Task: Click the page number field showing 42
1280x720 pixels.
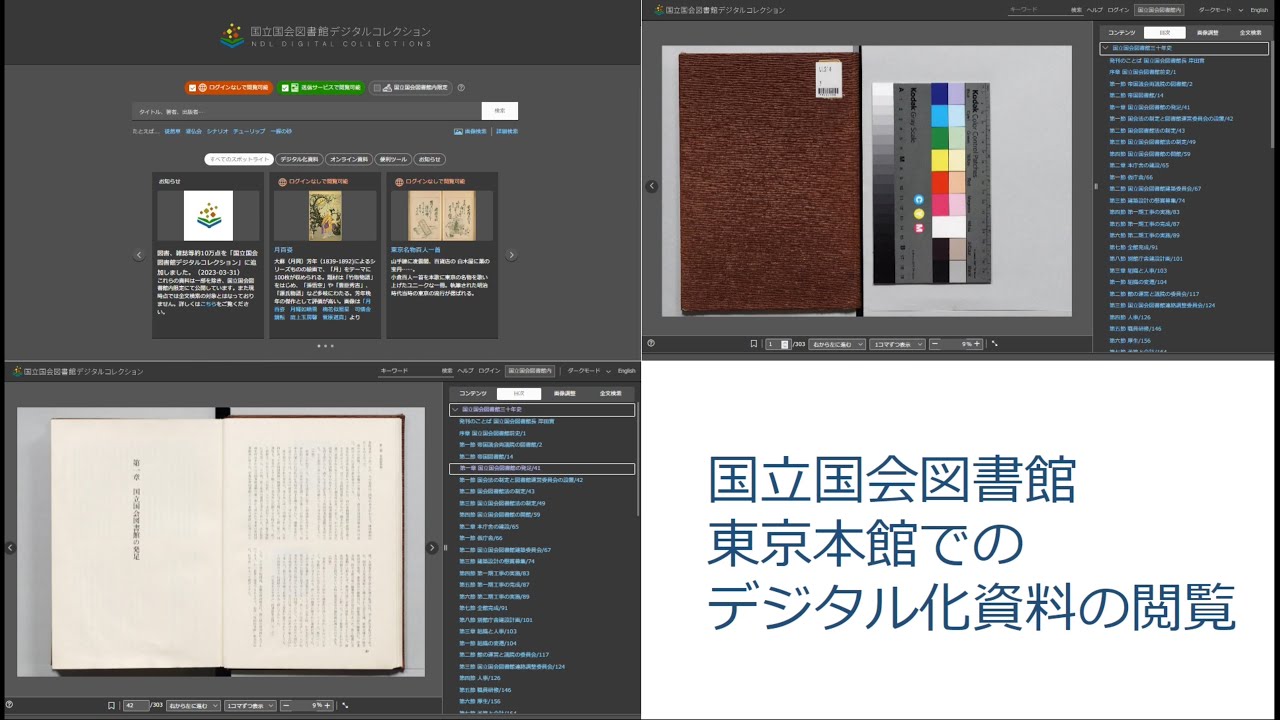Action: (135, 705)
